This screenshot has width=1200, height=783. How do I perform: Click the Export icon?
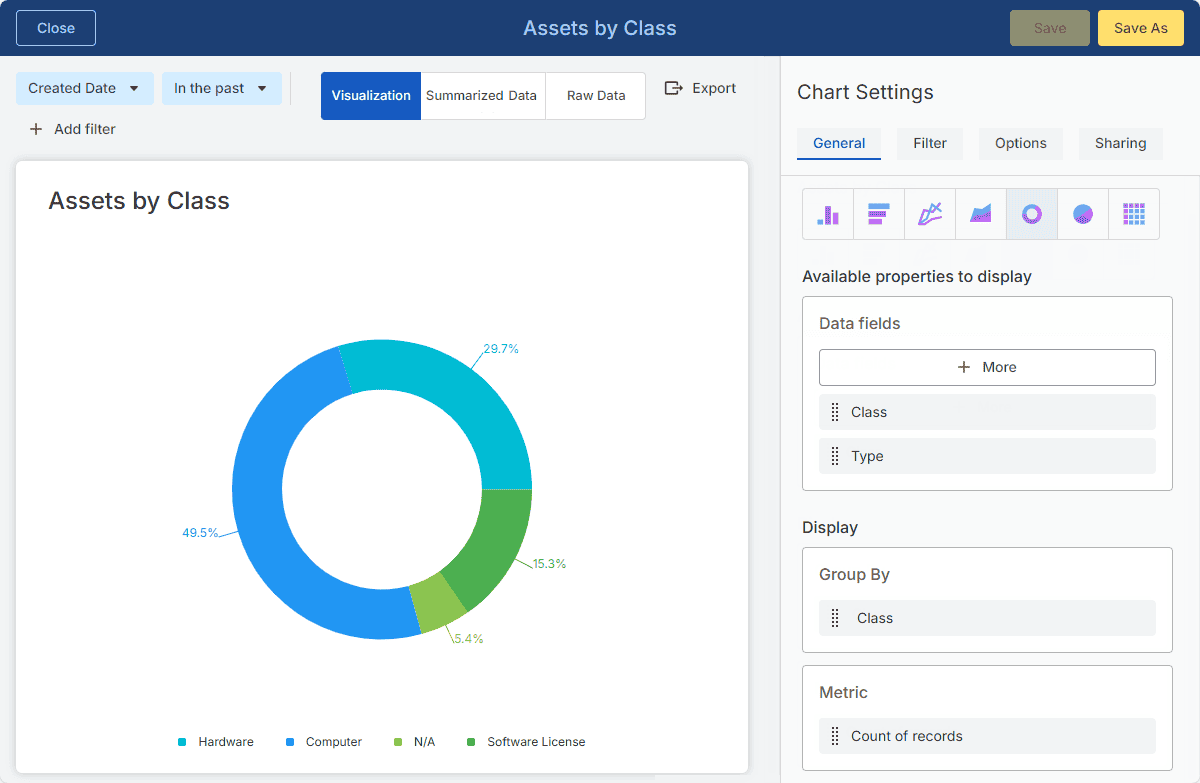tap(673, 88)
